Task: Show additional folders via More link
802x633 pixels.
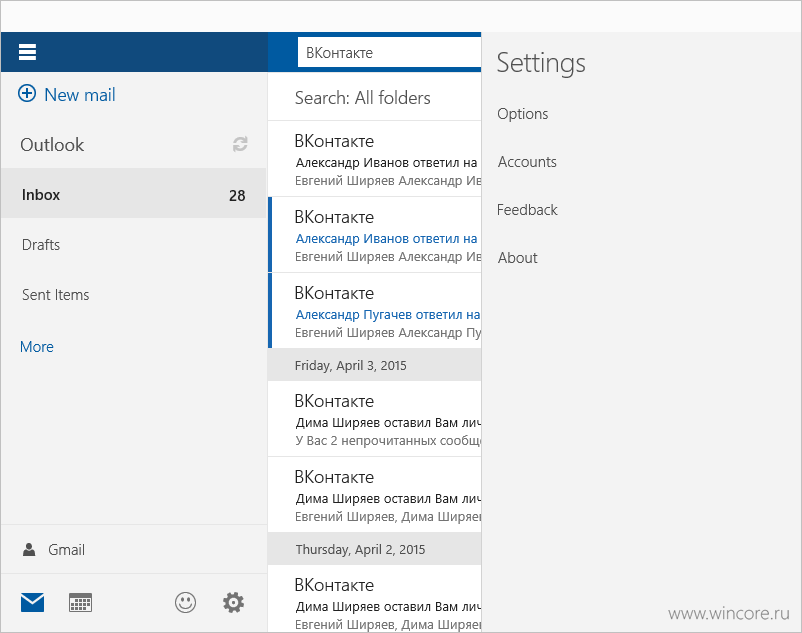Action: pyautogui.click(x=37, y=347)
